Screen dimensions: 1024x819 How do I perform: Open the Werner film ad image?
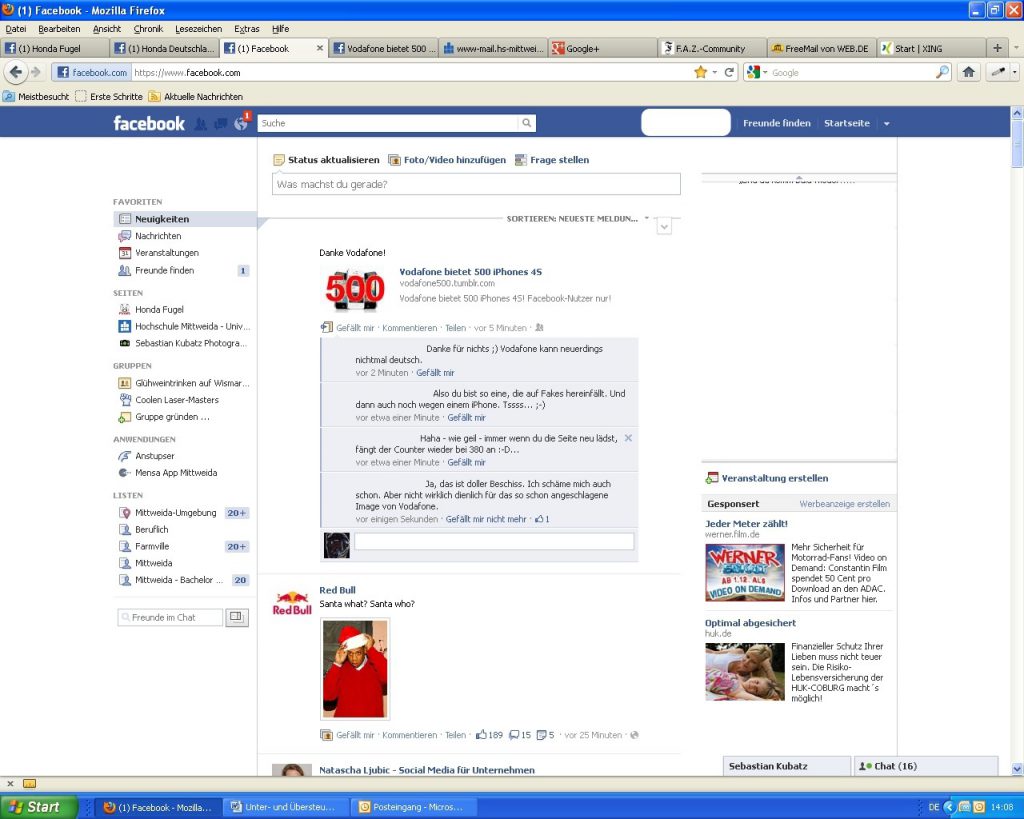(x=744, y=572)
